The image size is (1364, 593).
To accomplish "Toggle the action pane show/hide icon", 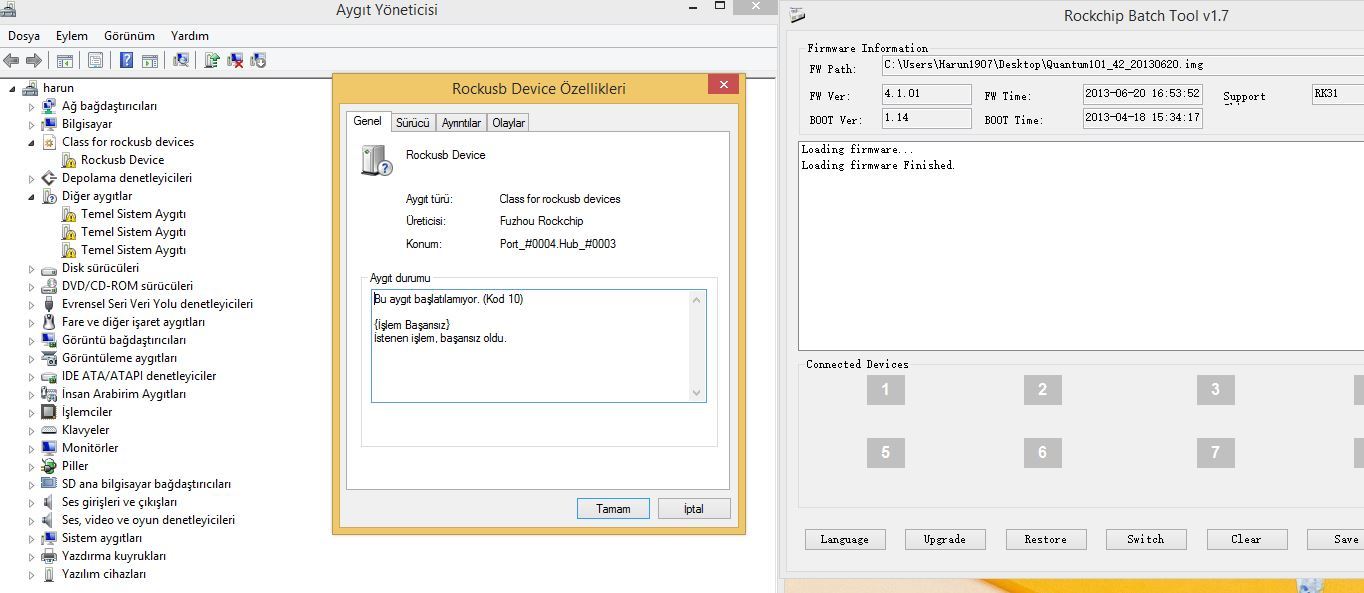I will point(149,61).
